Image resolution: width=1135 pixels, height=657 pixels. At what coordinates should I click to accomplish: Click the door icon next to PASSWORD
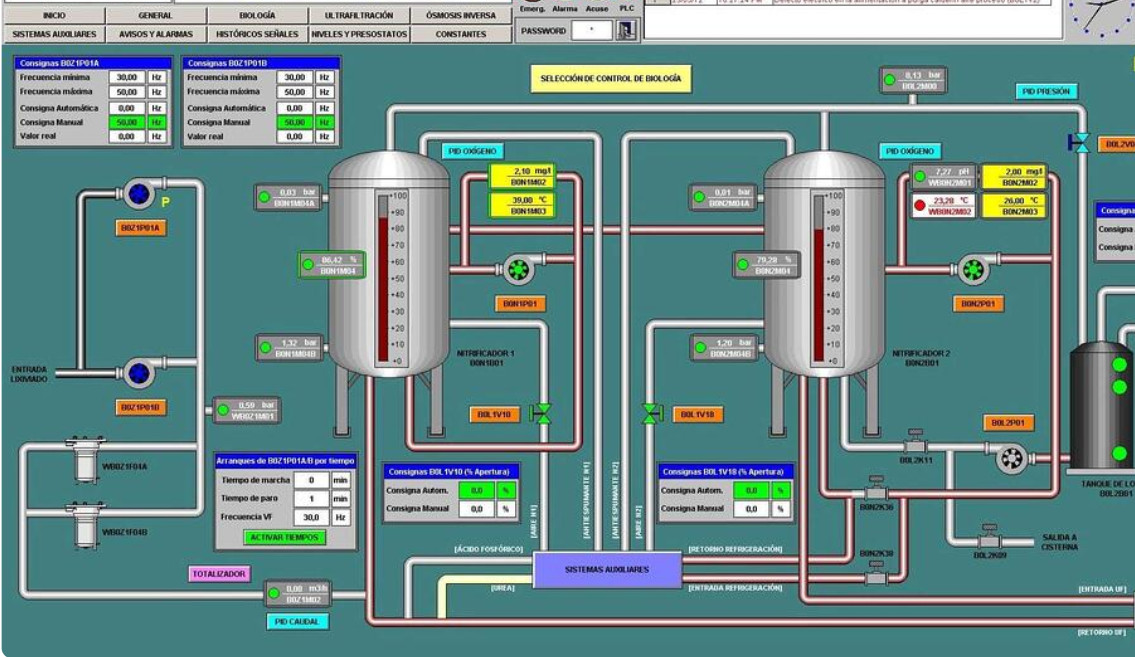[x=626, y=31]
